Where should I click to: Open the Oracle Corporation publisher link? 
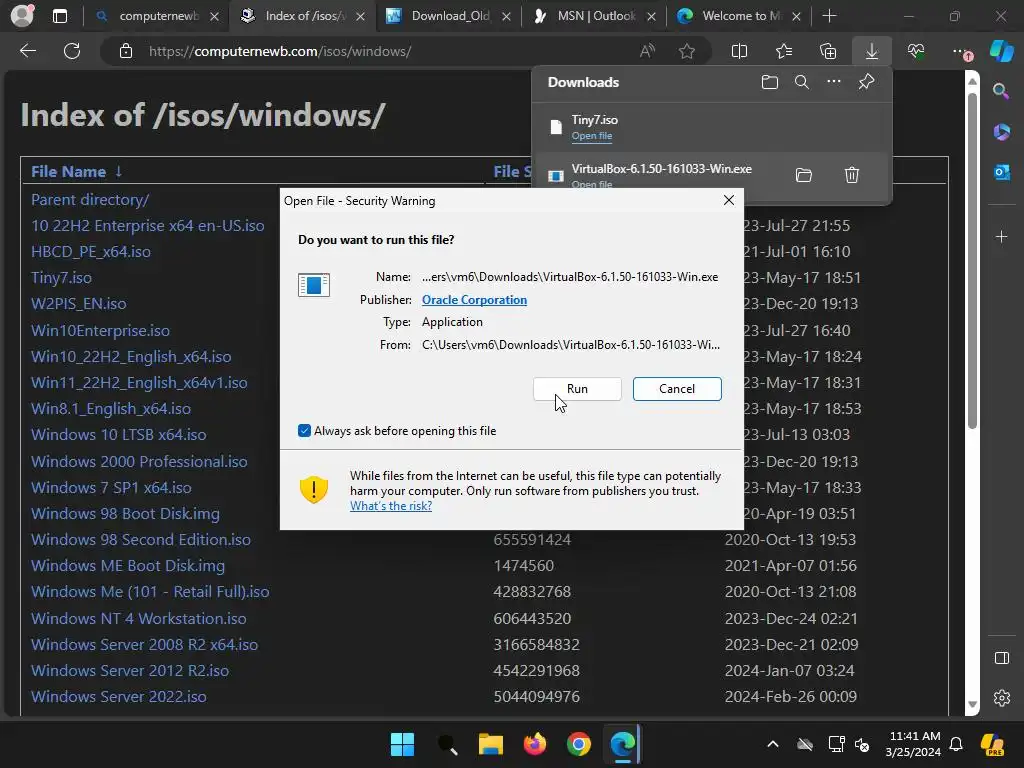(x=474, y=300)
